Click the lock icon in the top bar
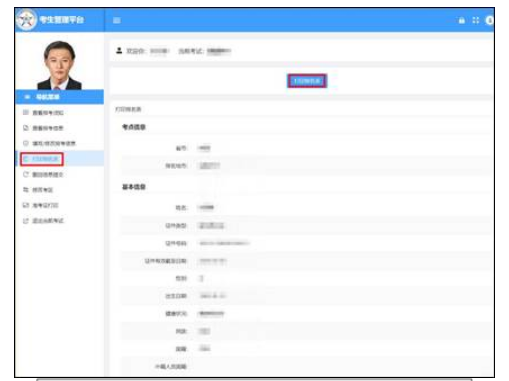 tap(462, 20)
